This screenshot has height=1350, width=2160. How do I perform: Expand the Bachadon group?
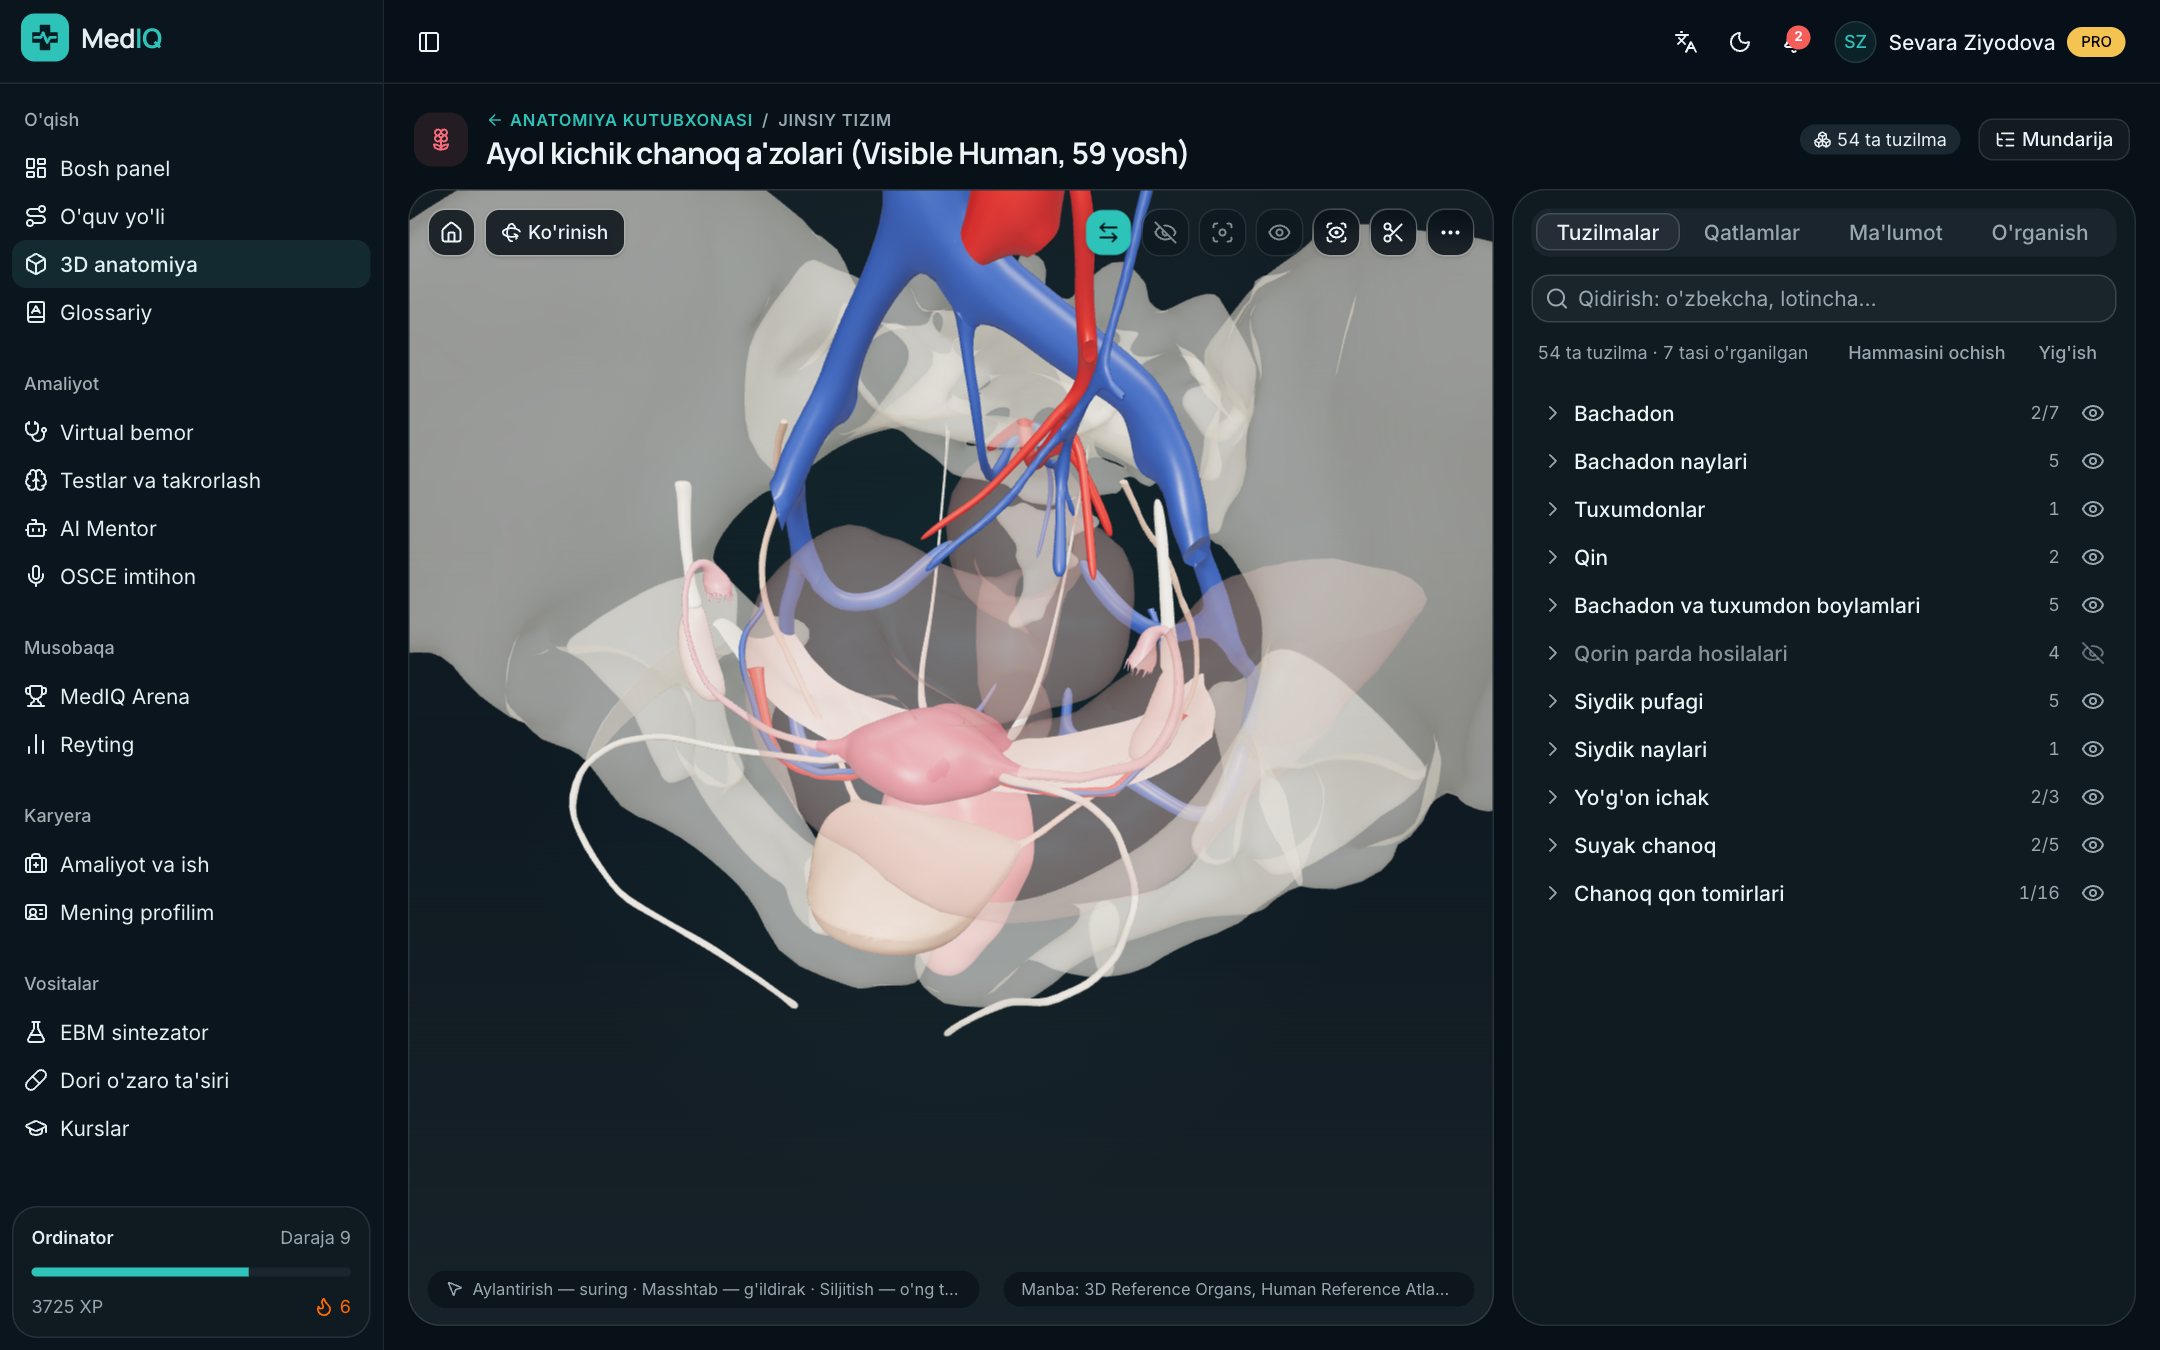pos(1552,413)
